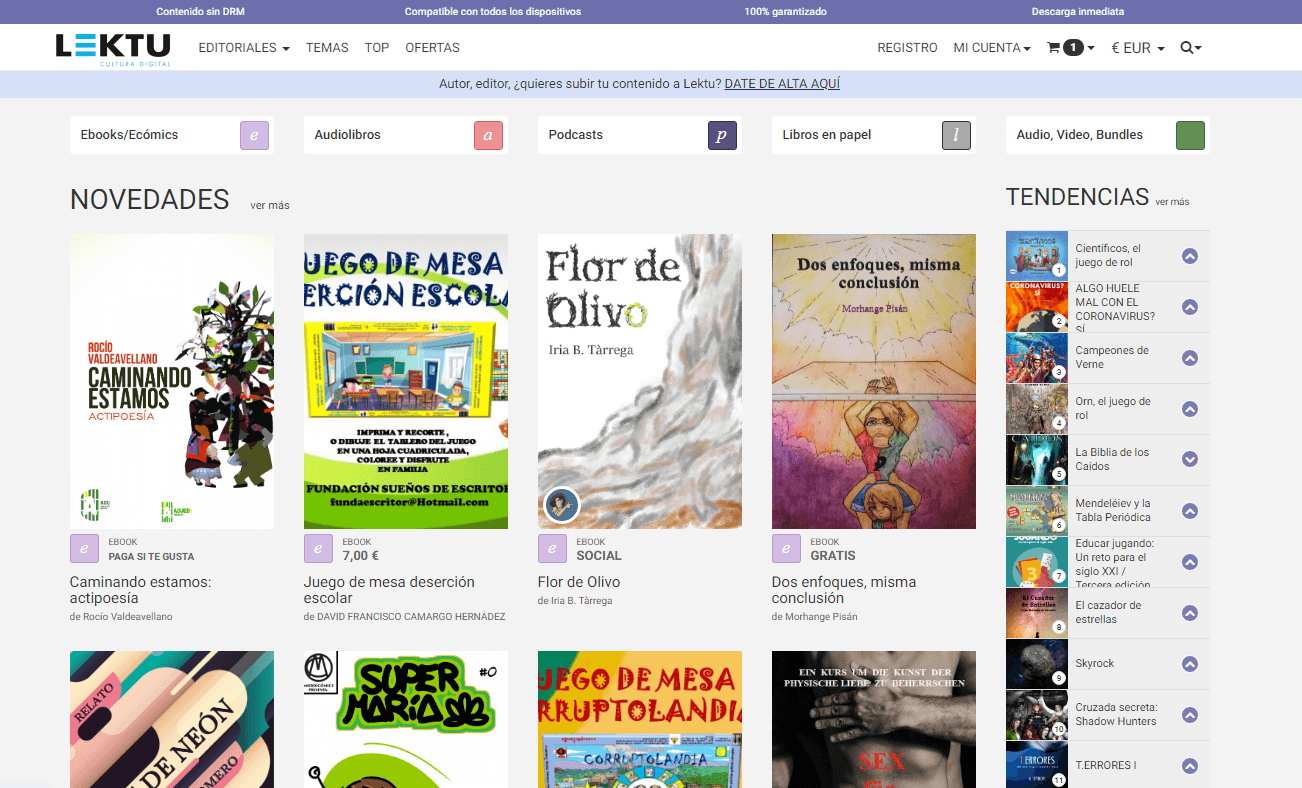Open the Mi Cuenta dropdown
This screenshot has width=1302, height=788.
point(991,48)
